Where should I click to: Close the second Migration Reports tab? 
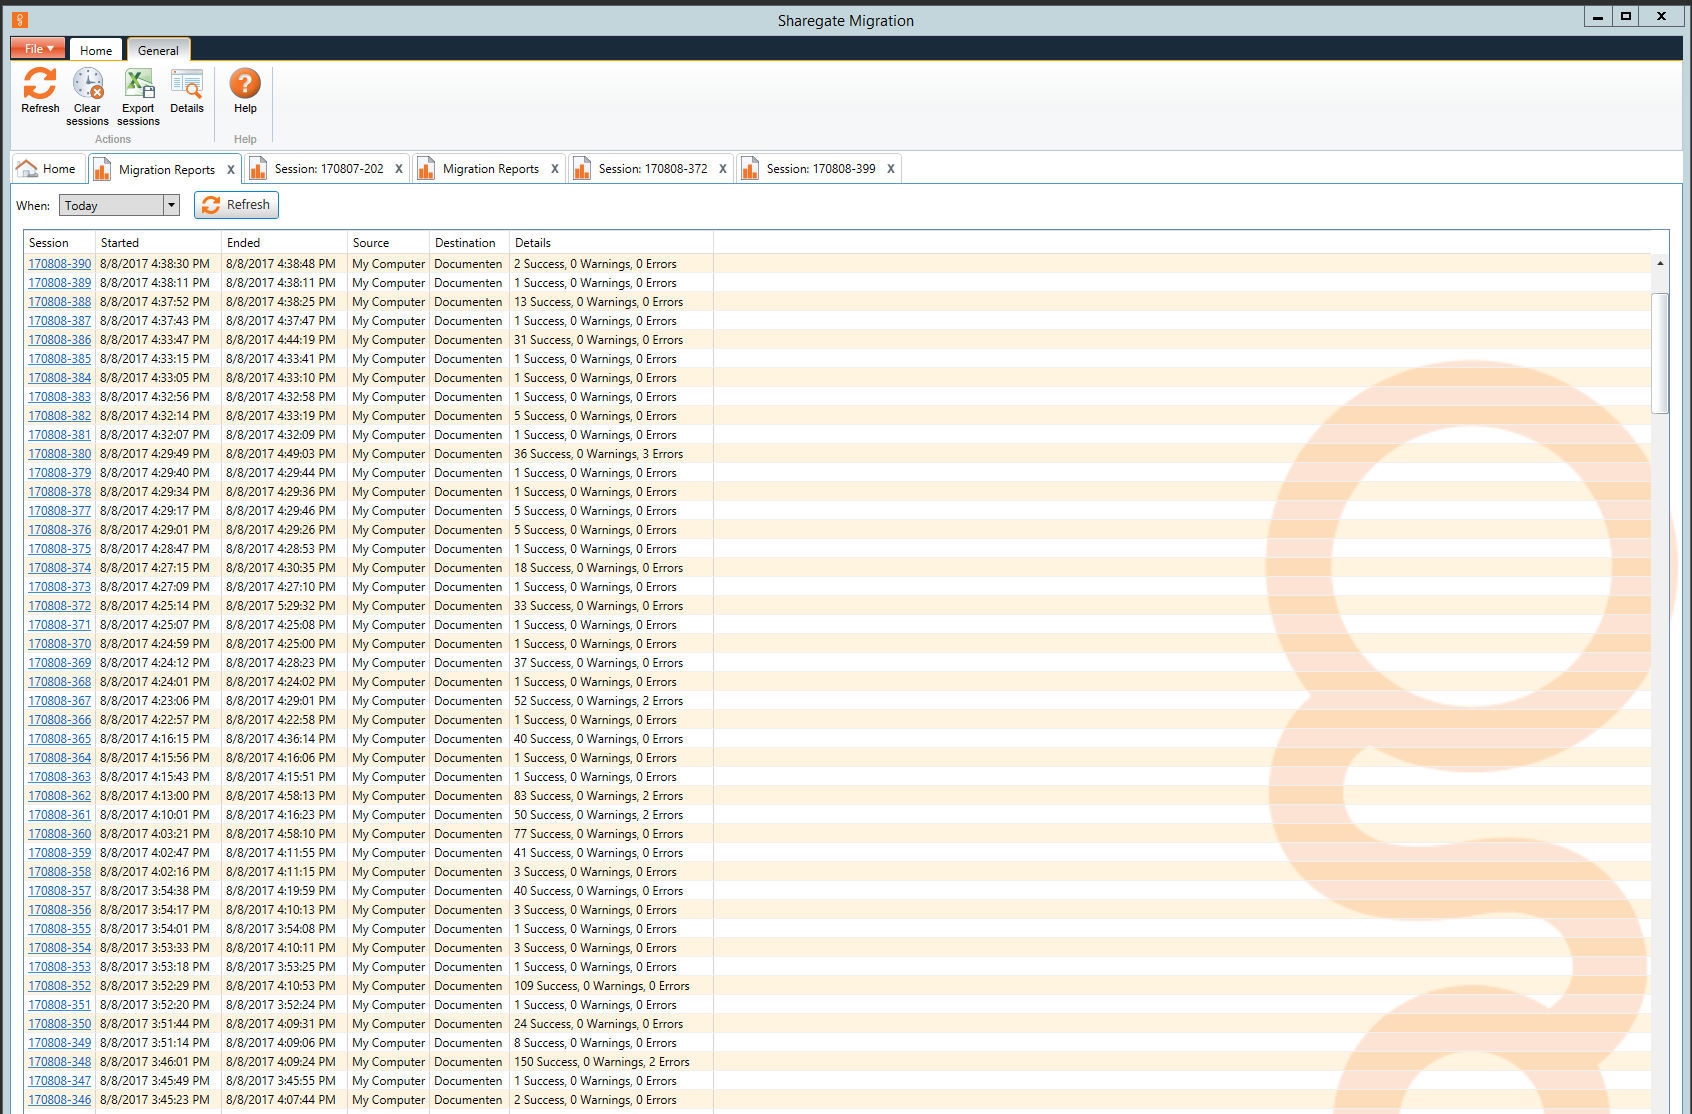pyautogui.click(x=555, y=169)
